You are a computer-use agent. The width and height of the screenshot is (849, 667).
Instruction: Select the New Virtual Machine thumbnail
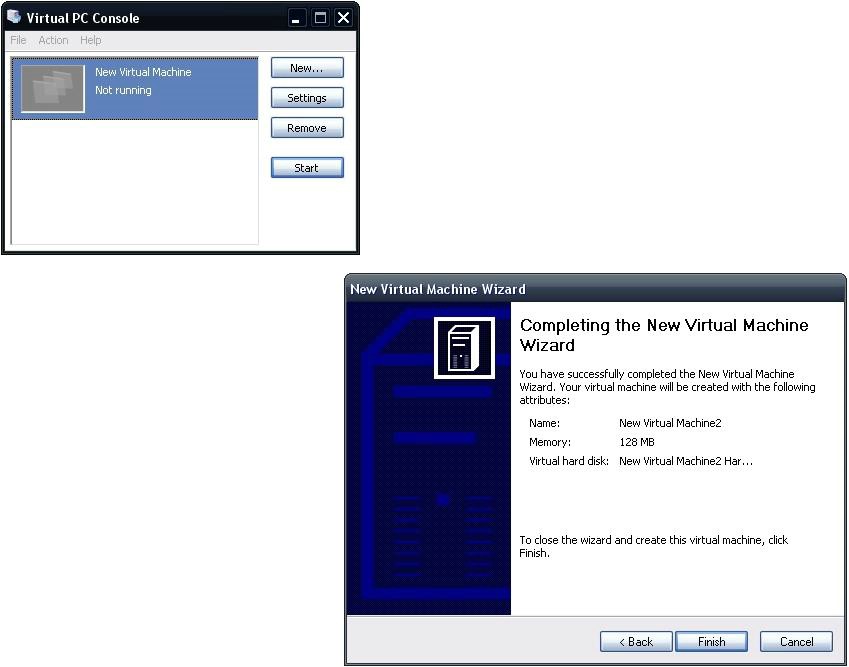tap(53, 89)
